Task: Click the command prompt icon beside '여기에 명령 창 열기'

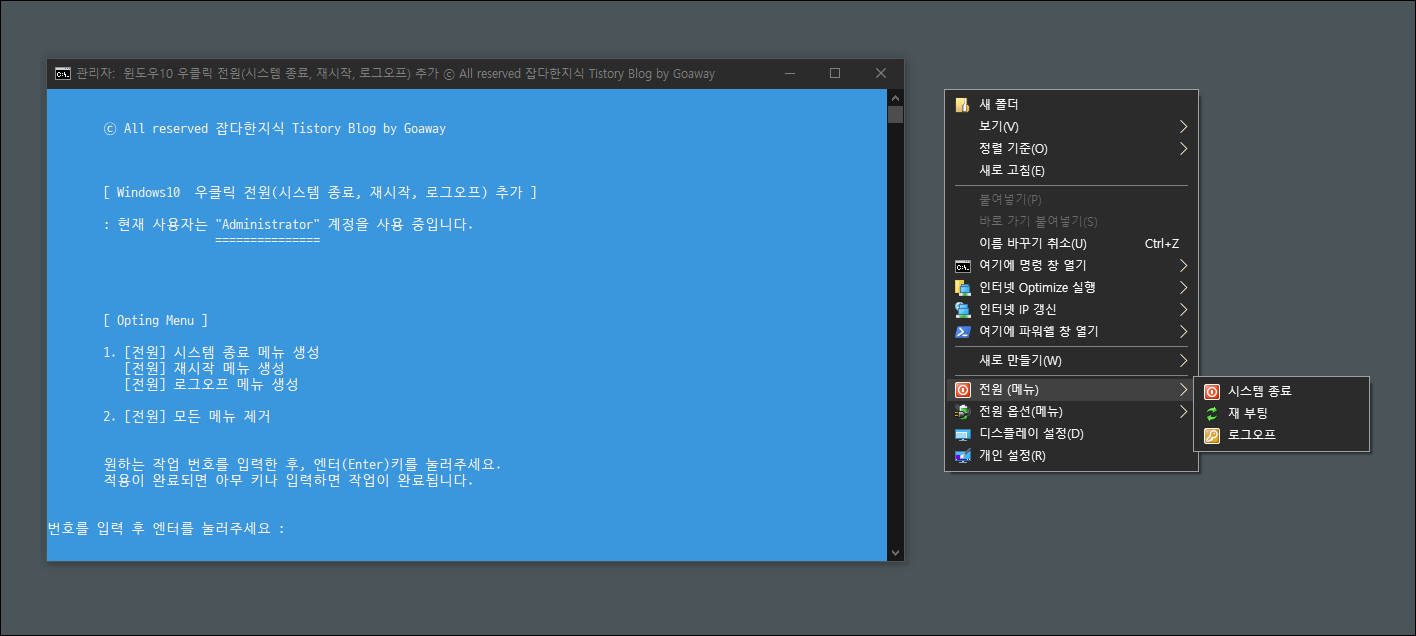Action: point(963,266)
